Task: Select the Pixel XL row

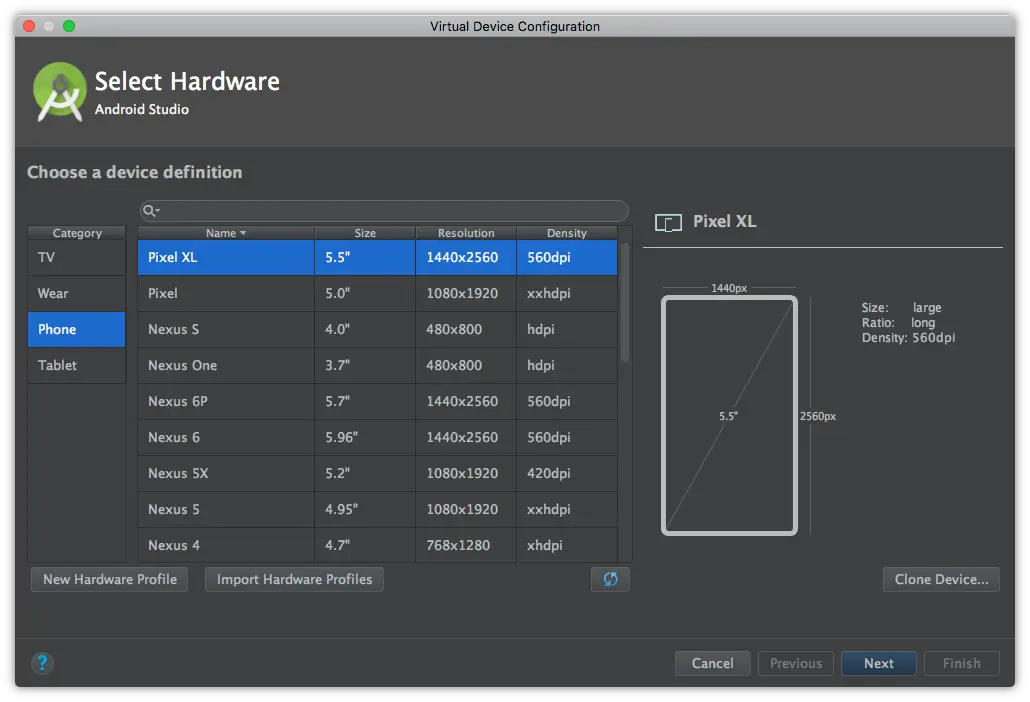Action: pos(378,257)
